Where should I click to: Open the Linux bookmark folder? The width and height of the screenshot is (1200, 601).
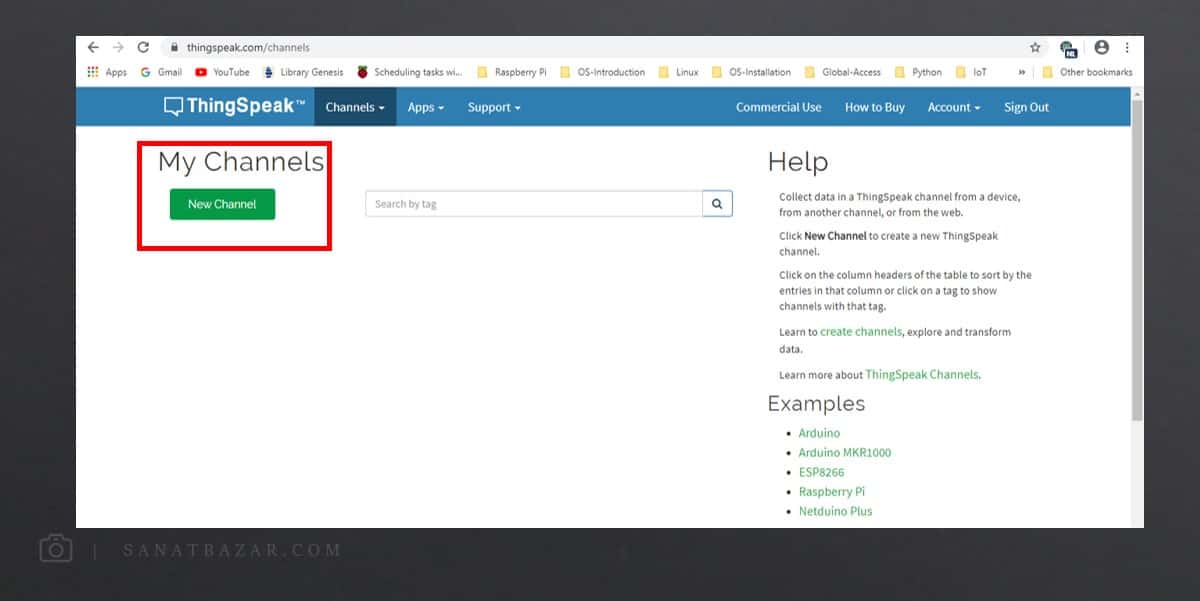pos(678,72)
